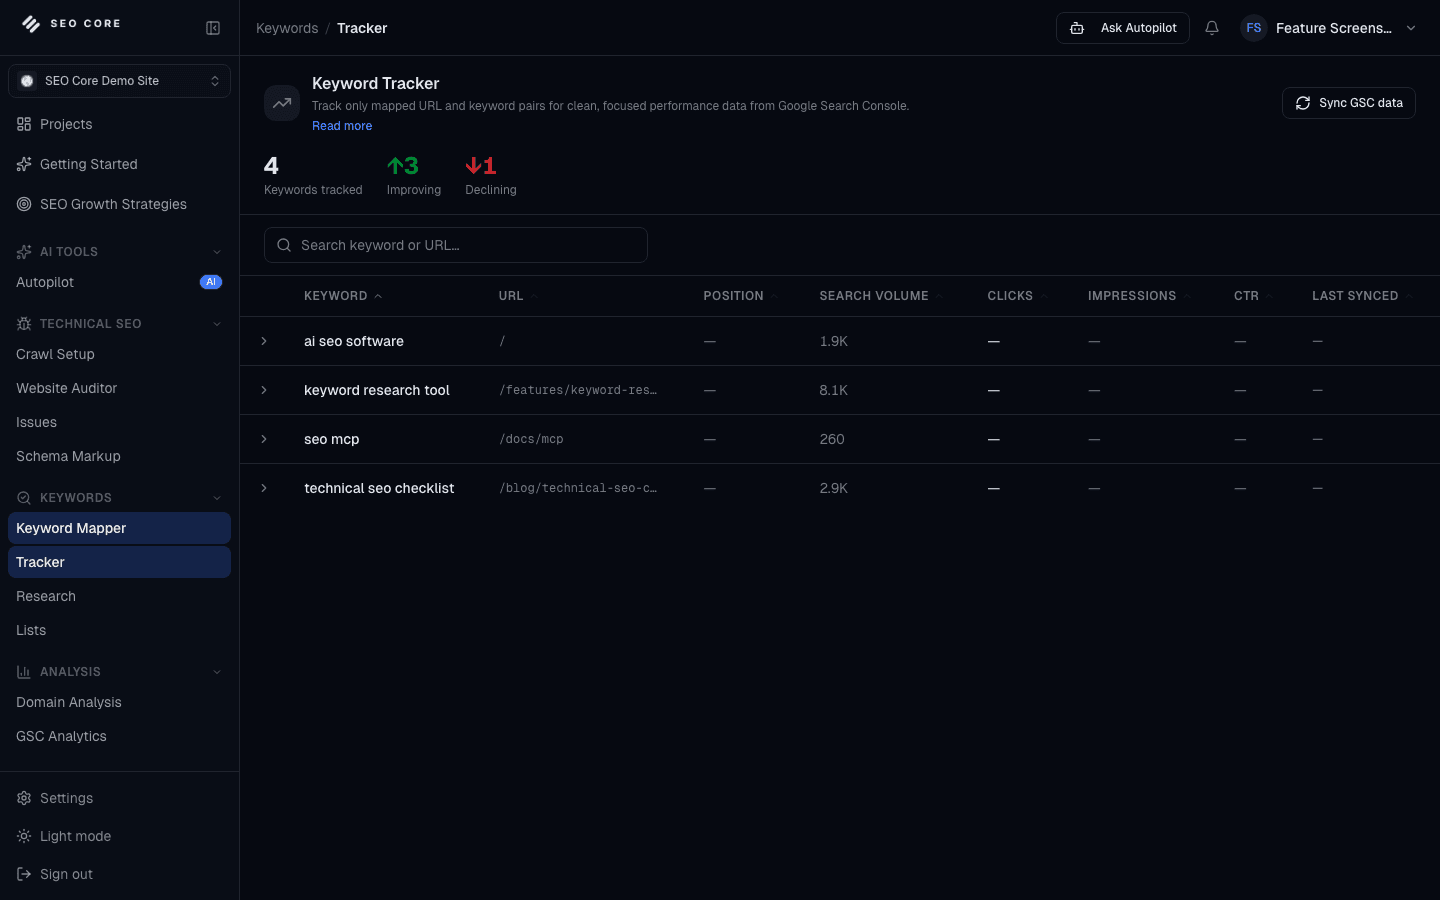Viewport: 1440px width, 900px height.
Task: Sort by the Clicks column header
Action: pyautogui.click(x=1017, y=296)
